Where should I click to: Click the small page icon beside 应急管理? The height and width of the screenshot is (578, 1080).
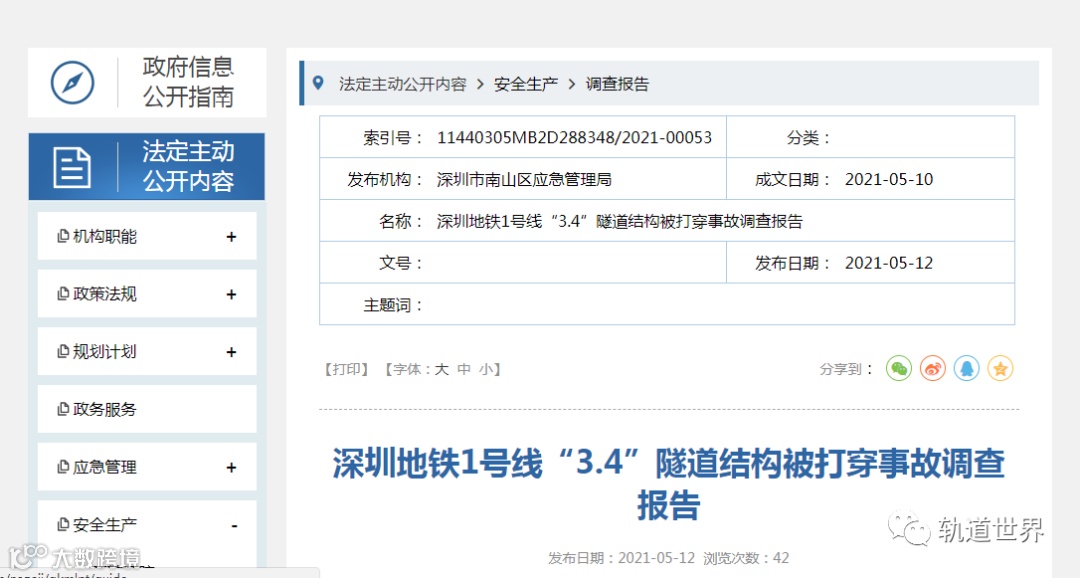pos(63,467)
